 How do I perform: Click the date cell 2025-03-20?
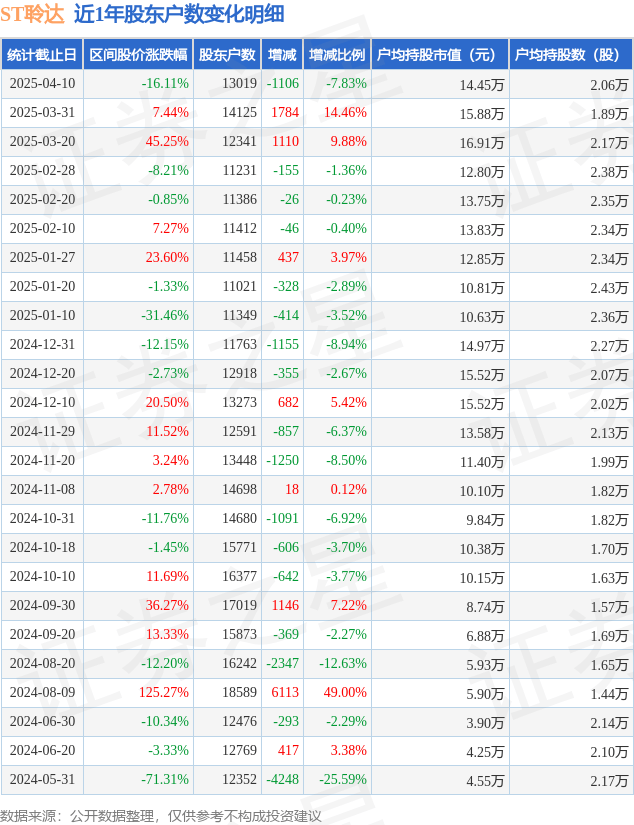pos(43,141)
